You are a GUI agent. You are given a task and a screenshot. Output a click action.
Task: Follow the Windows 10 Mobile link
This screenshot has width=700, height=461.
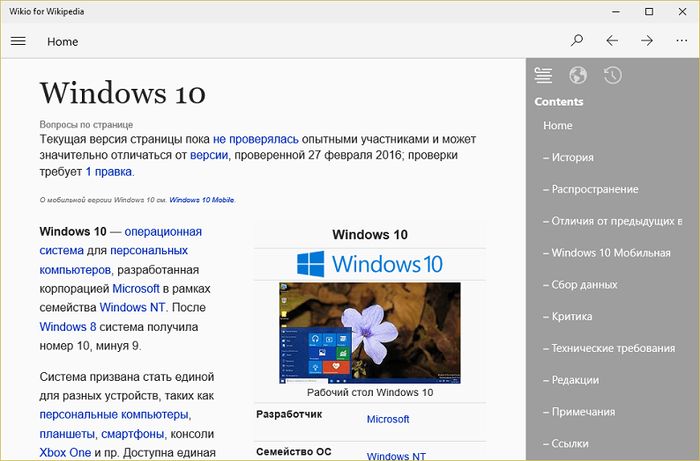(202, 200)
